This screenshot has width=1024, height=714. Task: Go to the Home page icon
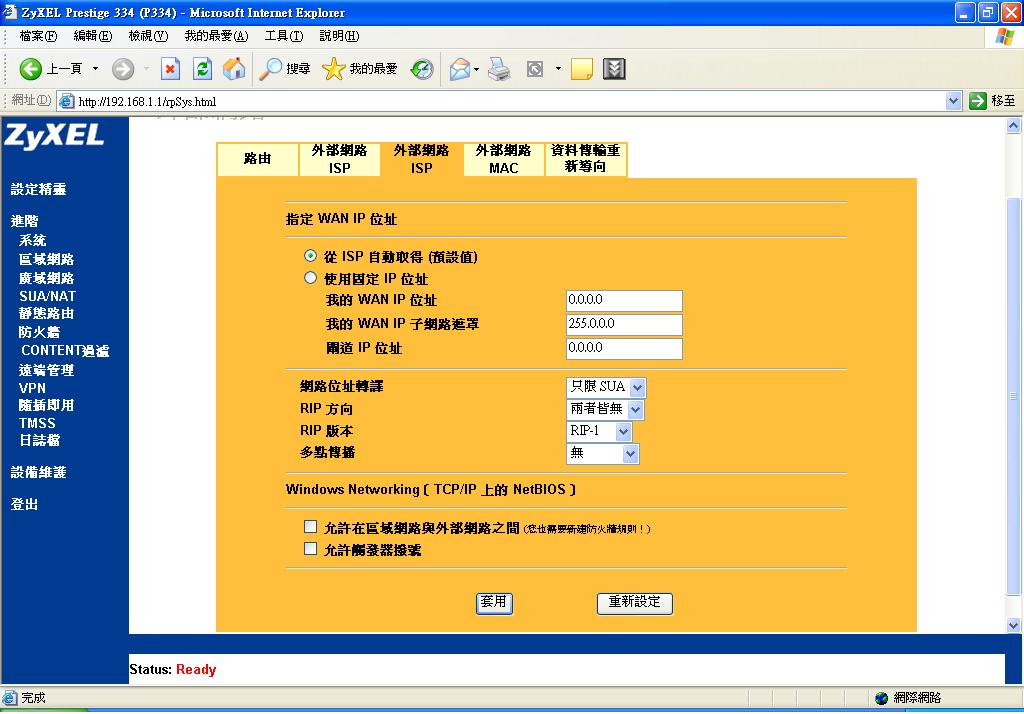point(234,69)
